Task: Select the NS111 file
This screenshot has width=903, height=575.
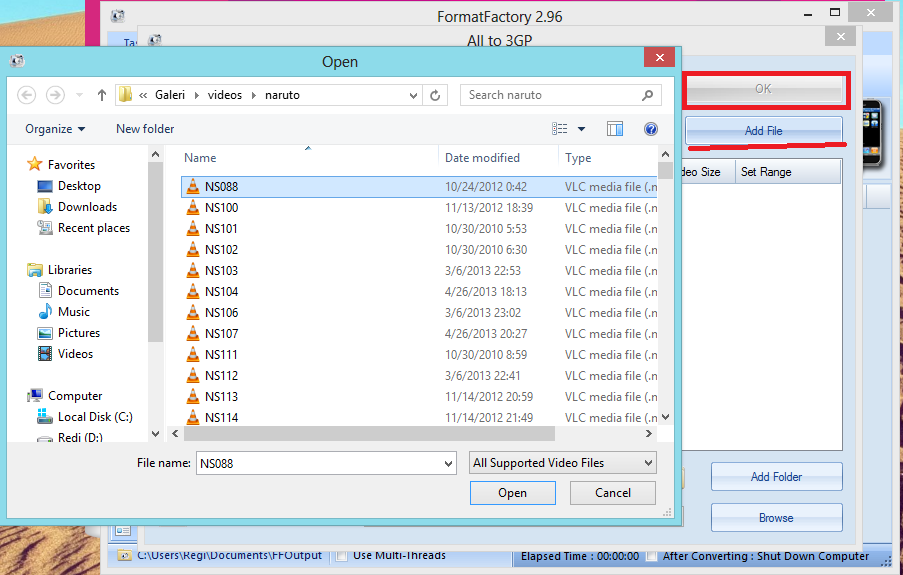Action: [x=419, y=354]
